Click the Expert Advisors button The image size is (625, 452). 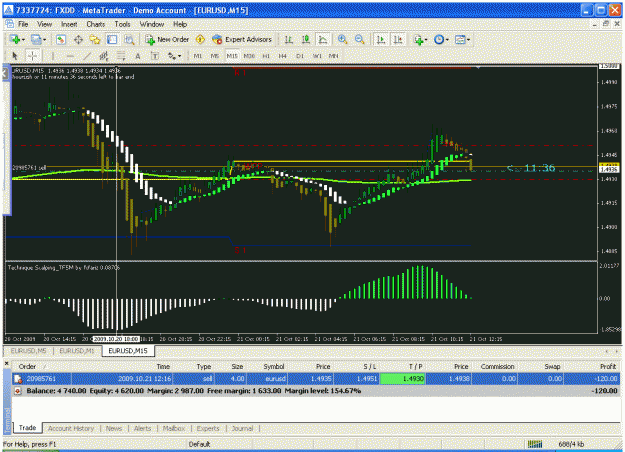point(242,39)
